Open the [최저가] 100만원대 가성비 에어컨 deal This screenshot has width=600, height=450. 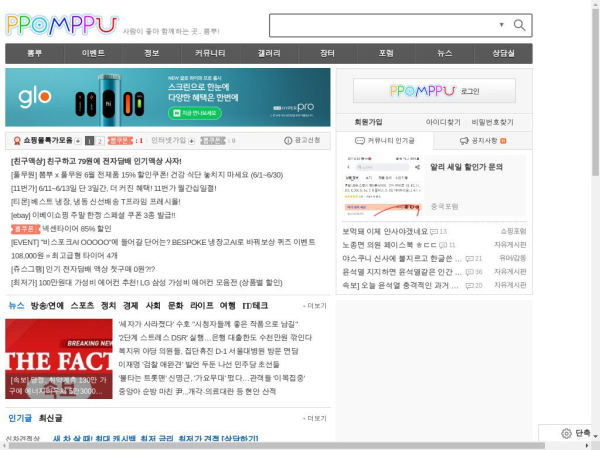pos(147,282)
